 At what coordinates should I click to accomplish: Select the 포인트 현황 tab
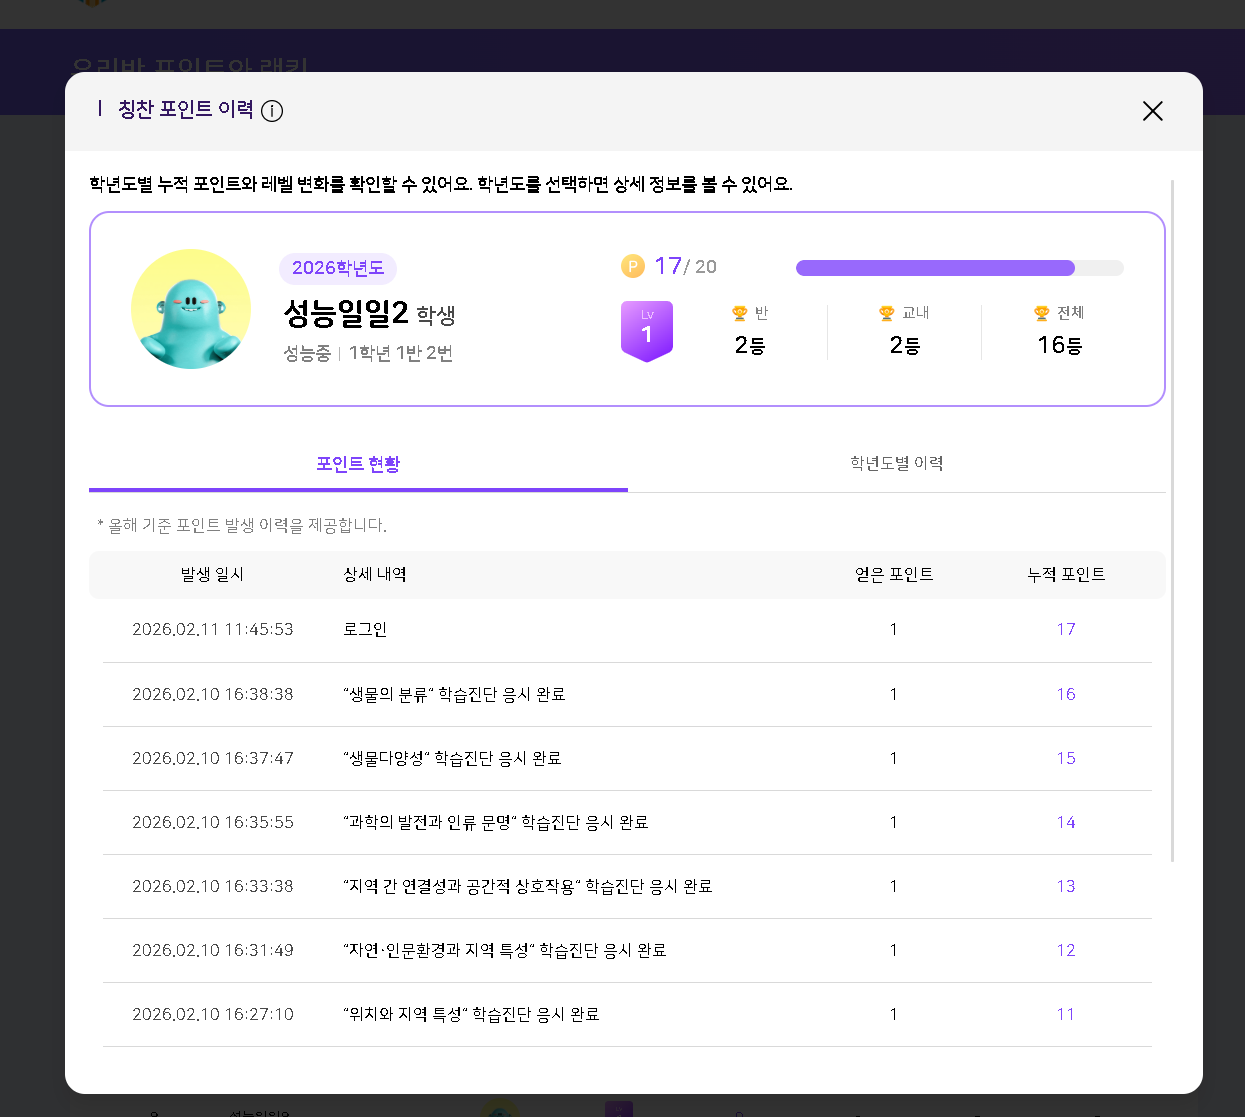coord(358,463)
